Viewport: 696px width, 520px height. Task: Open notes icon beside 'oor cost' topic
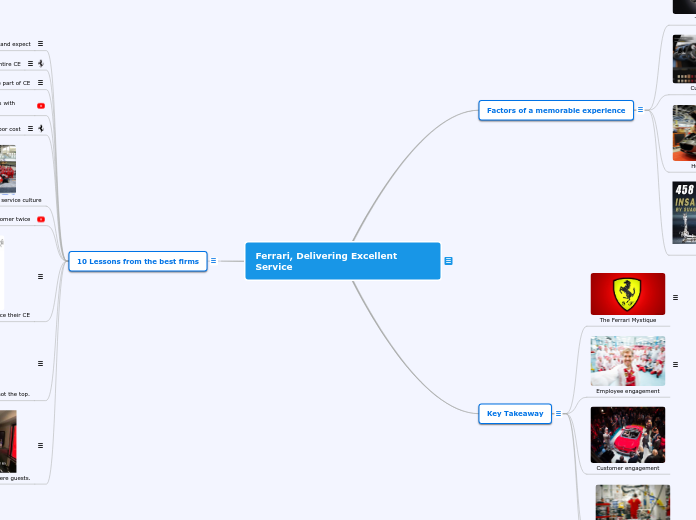(x=30, y=128)
